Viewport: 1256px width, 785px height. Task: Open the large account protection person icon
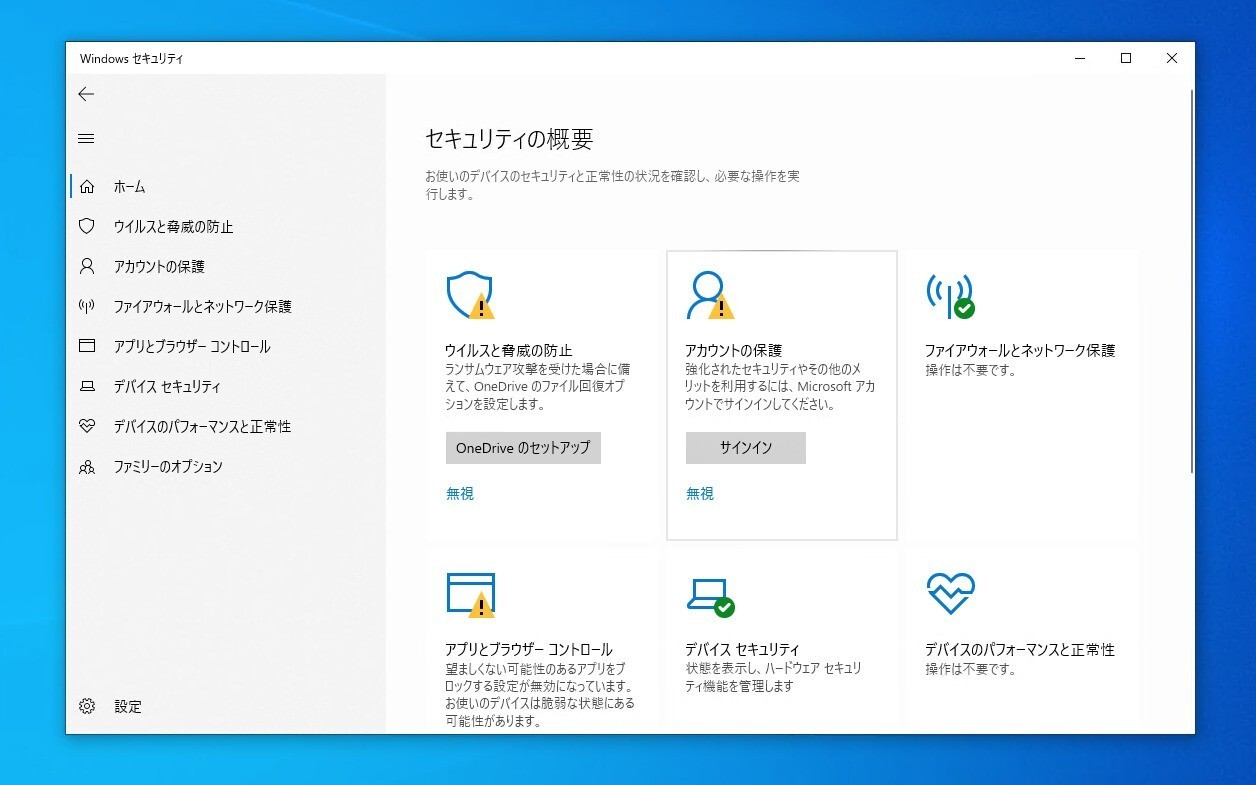pos(710,295)
